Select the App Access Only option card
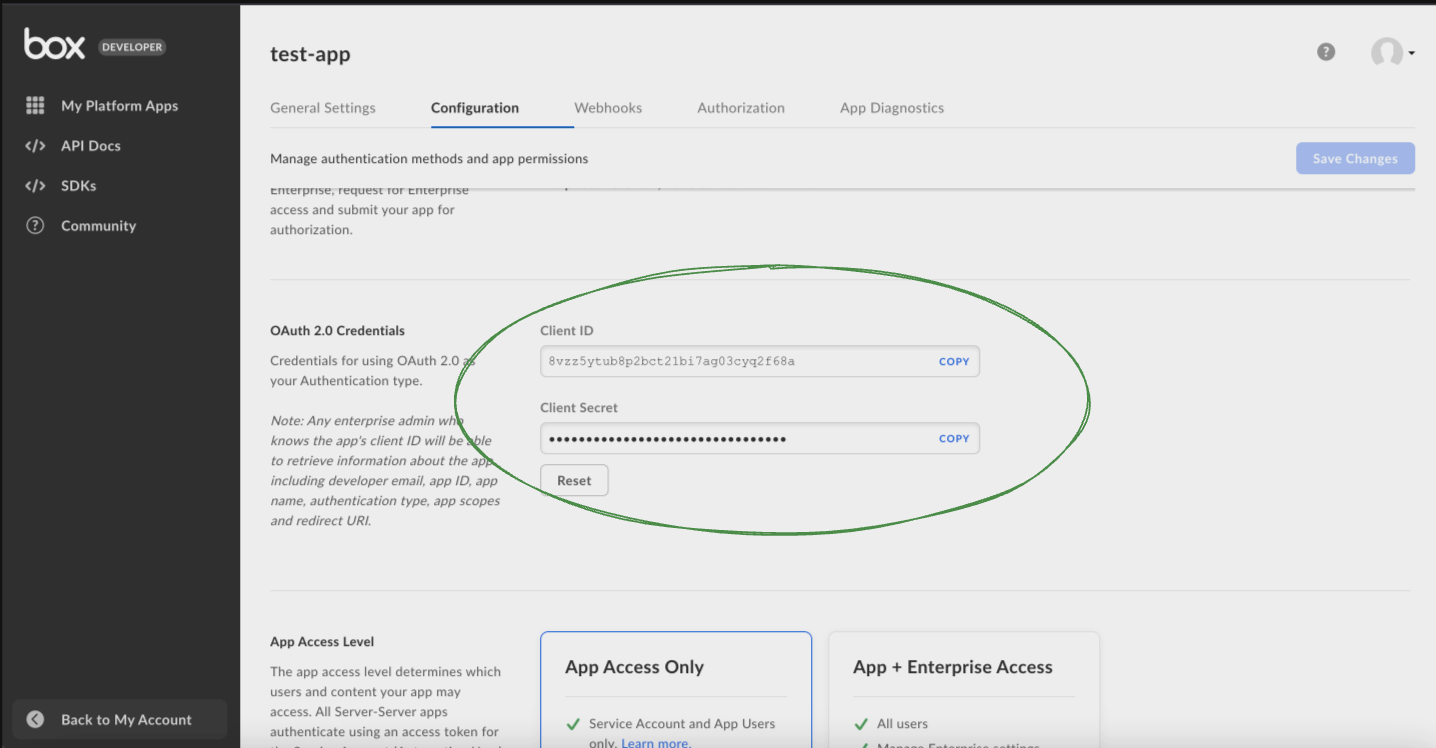The width and height of the screenshot is (1436, 748). pos(676,689)
